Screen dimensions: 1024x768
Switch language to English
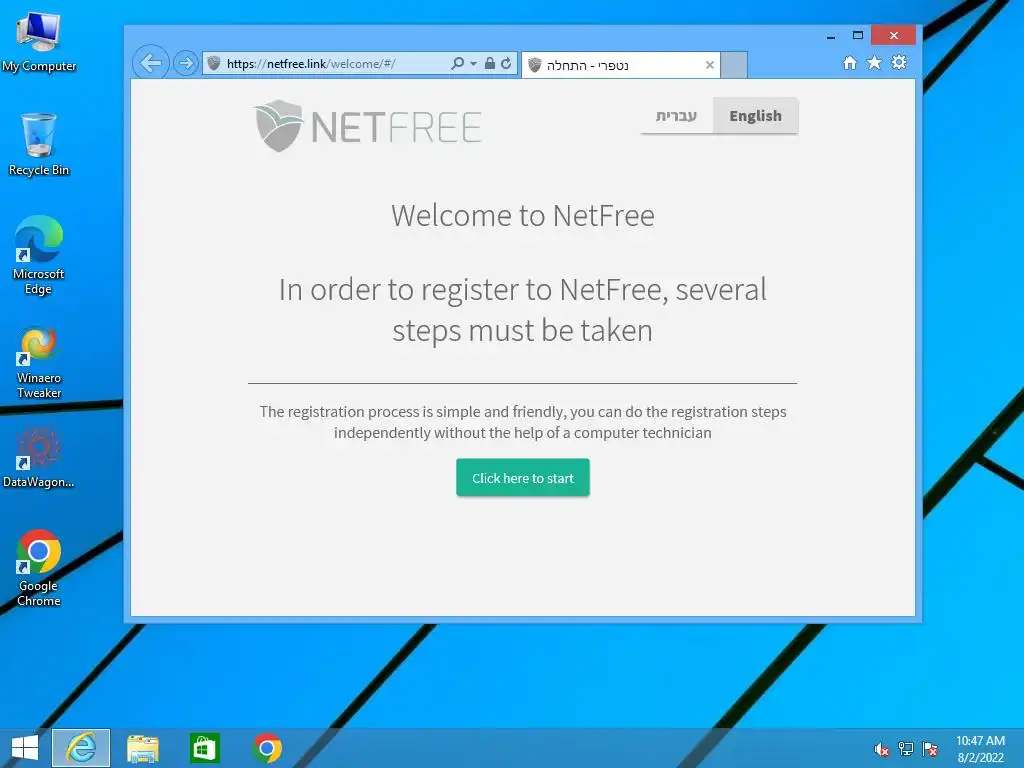756,116
